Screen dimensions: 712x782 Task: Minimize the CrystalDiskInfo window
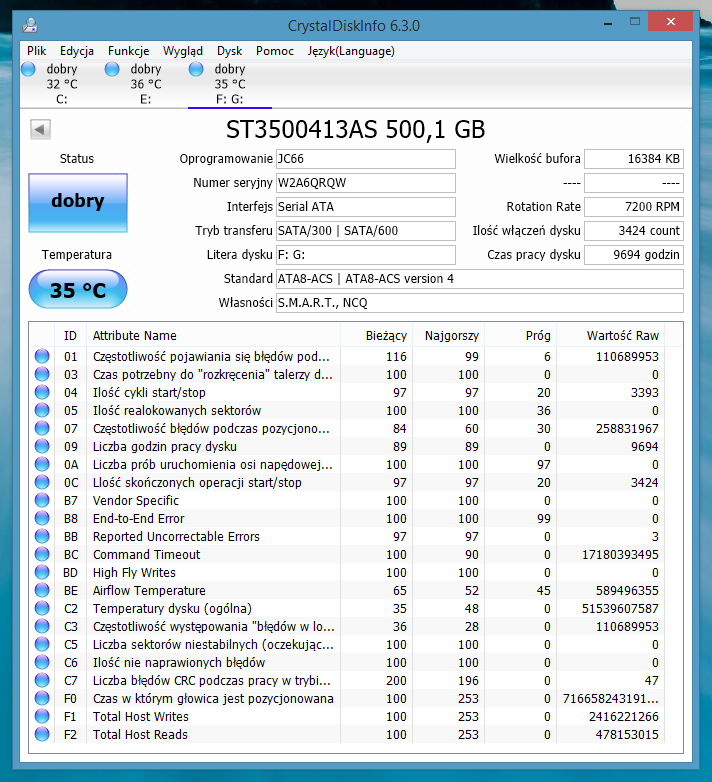coord(608,22)
